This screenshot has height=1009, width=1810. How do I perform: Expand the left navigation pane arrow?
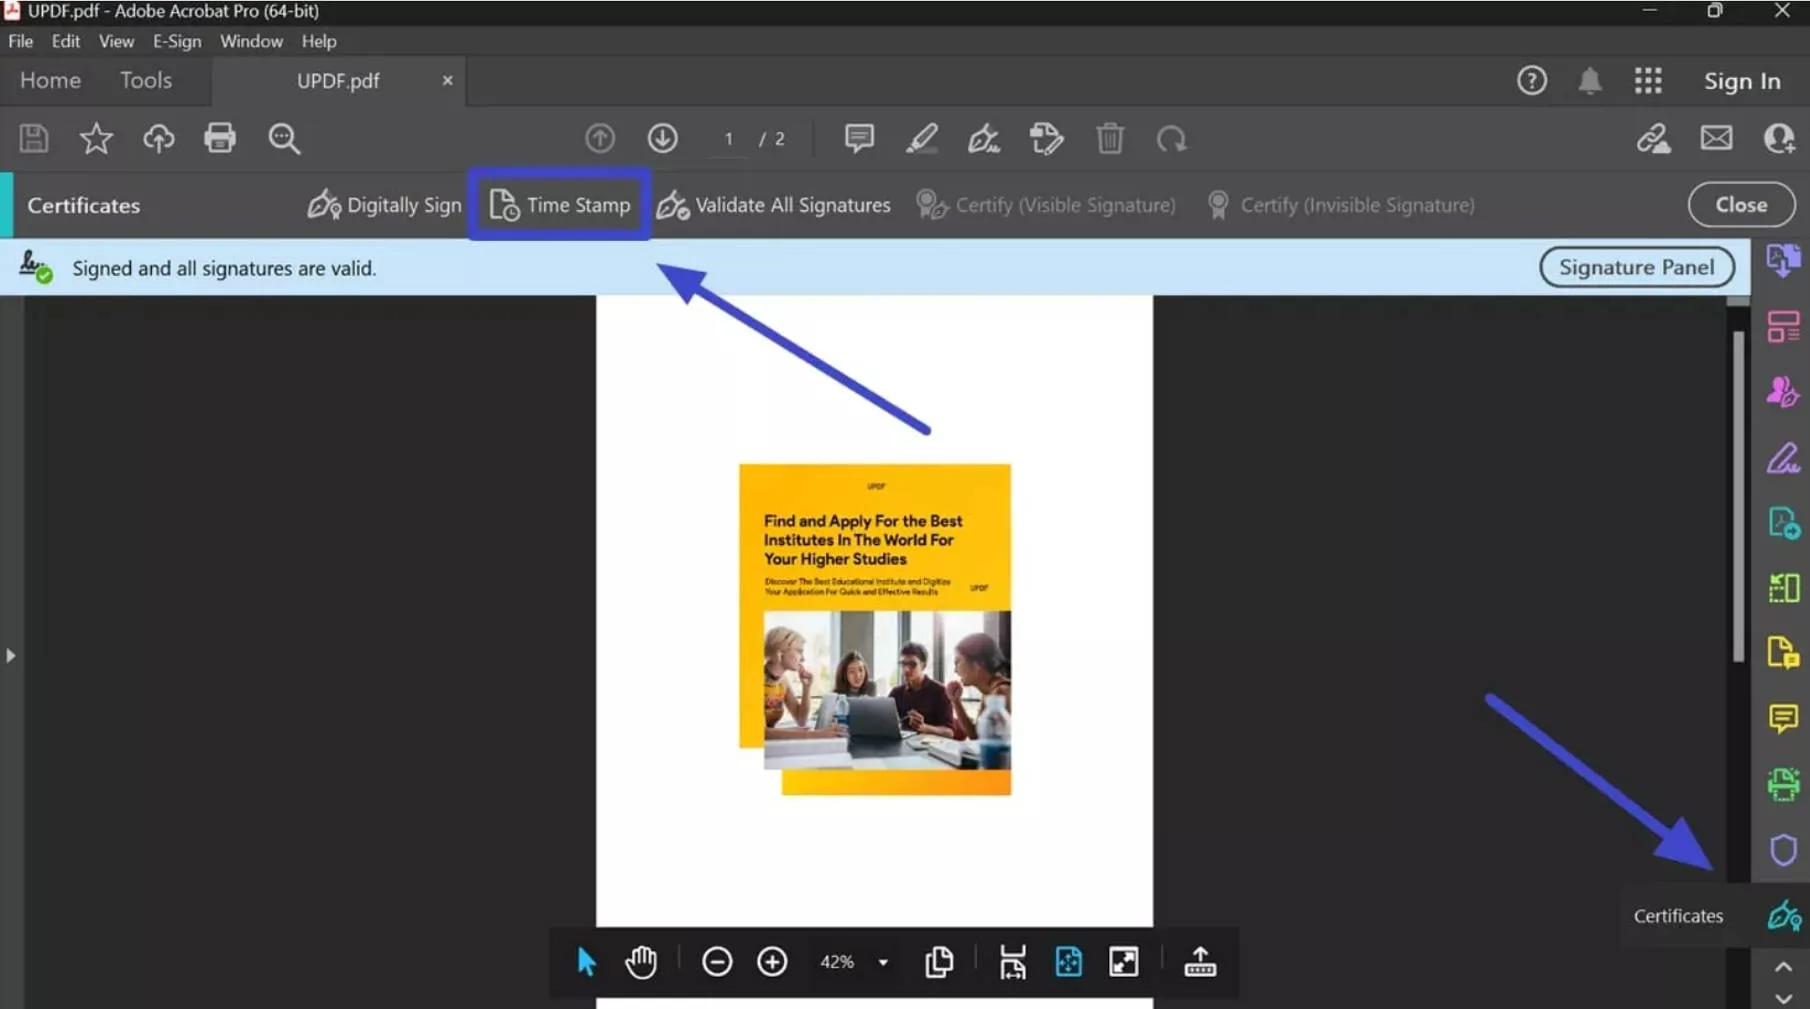coord(10,655)
